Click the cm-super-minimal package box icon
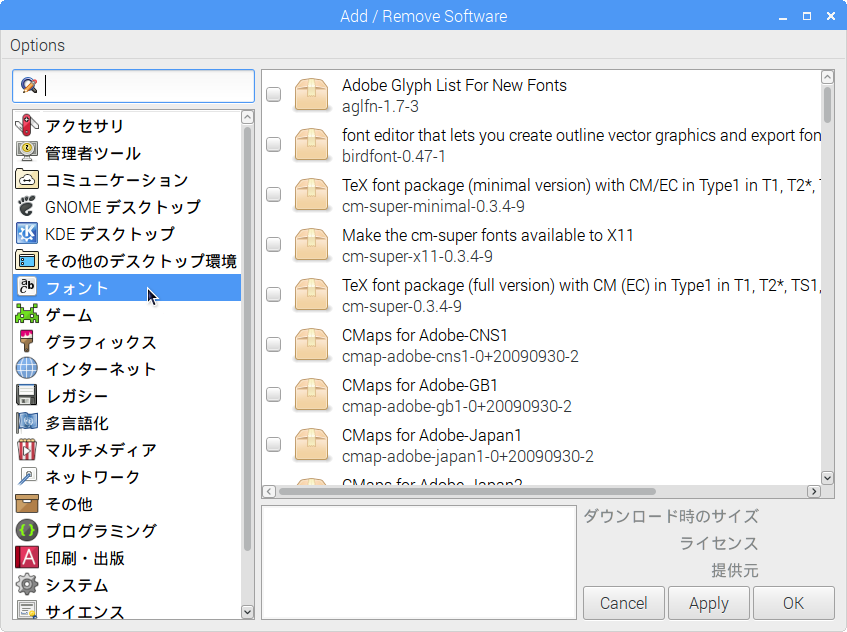The height and width of the screenshot is (632, 847). (x=311, y=194)
